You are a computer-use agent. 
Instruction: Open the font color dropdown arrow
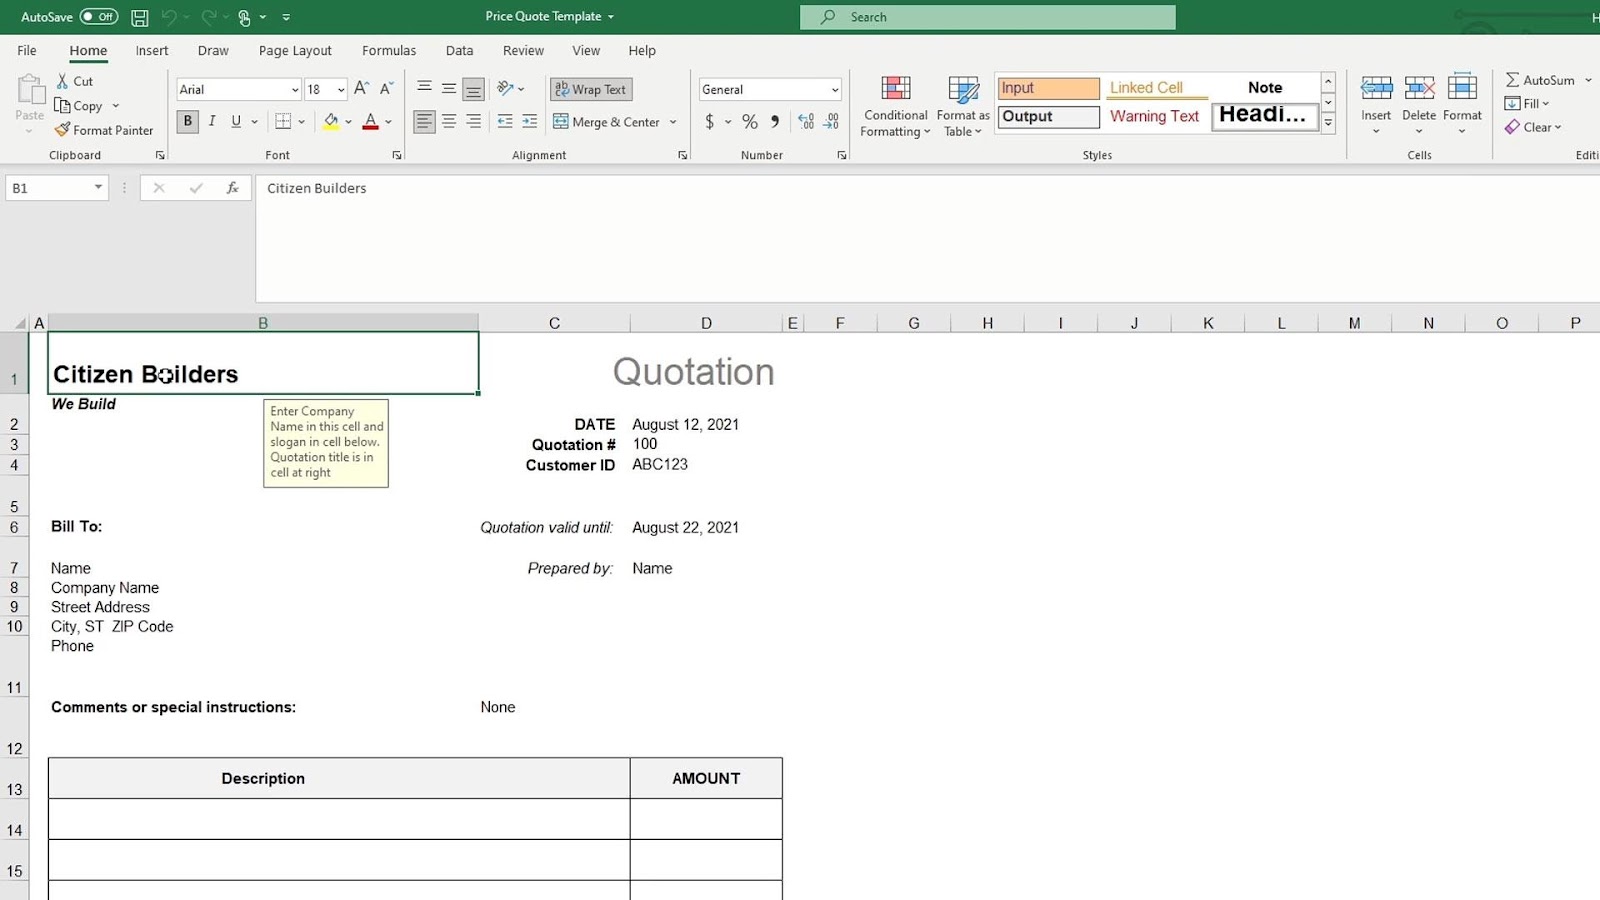pyautogui.click(x=388, y=122)
